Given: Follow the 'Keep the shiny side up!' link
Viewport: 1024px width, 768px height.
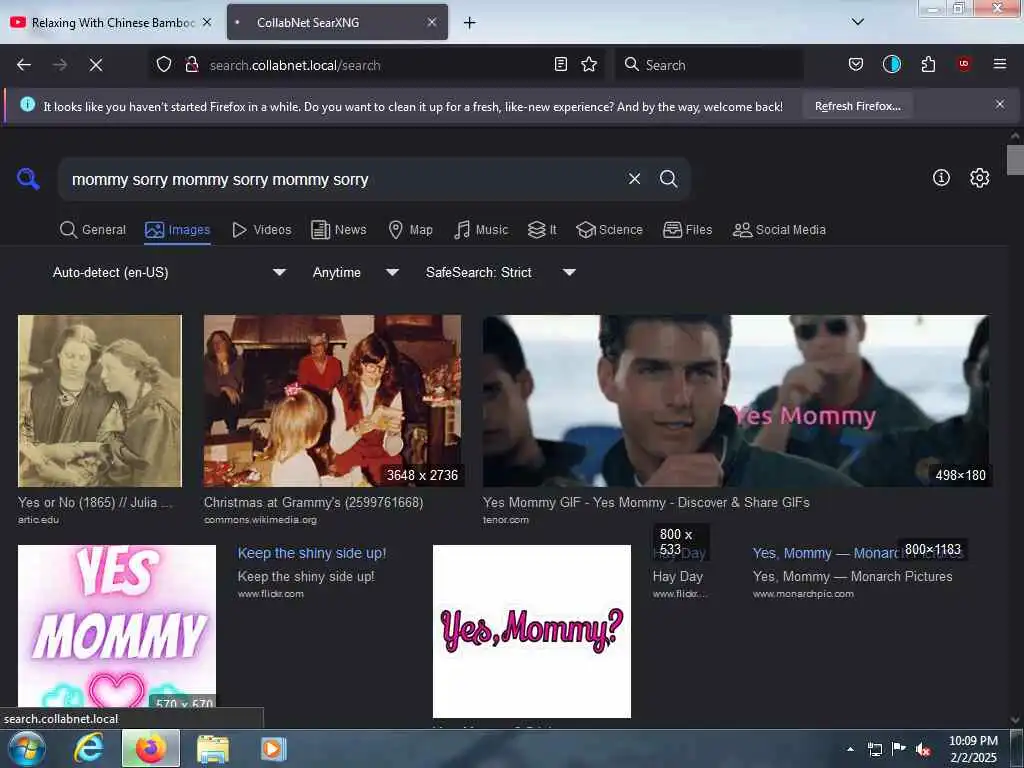Looking at the screenshot, I should point(312,553).
